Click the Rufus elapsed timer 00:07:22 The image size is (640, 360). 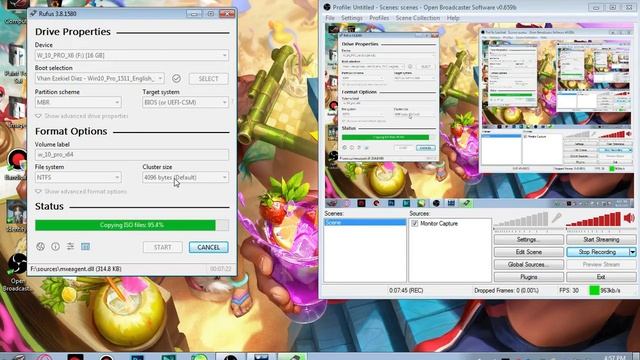(x=220, y=269)
